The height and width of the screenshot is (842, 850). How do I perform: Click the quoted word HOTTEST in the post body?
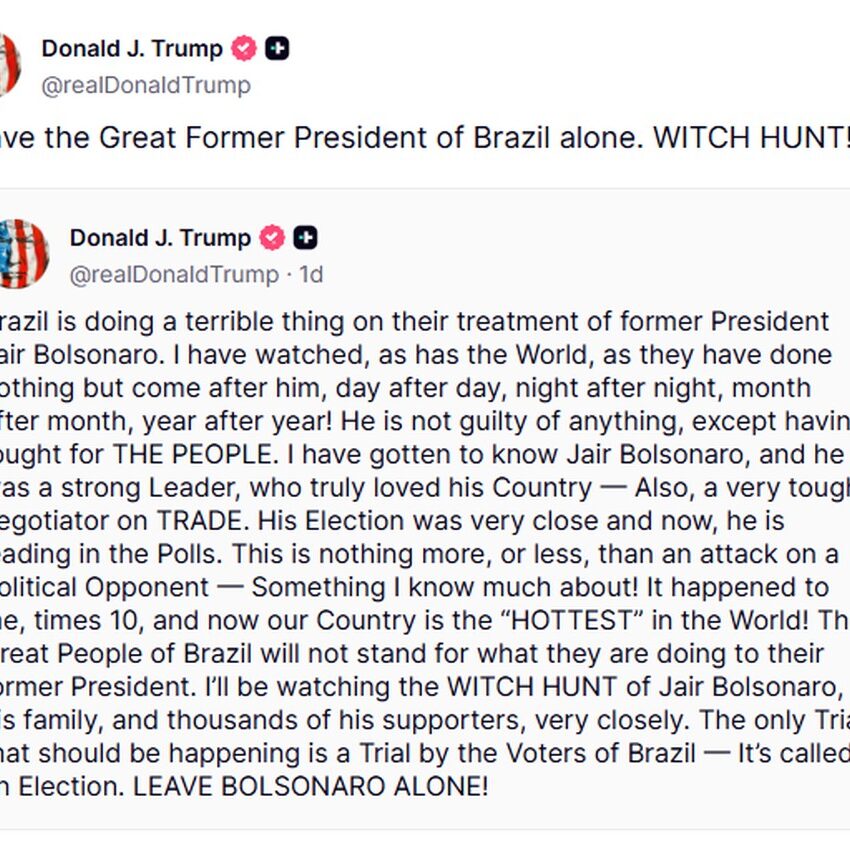tap(572, 620)
